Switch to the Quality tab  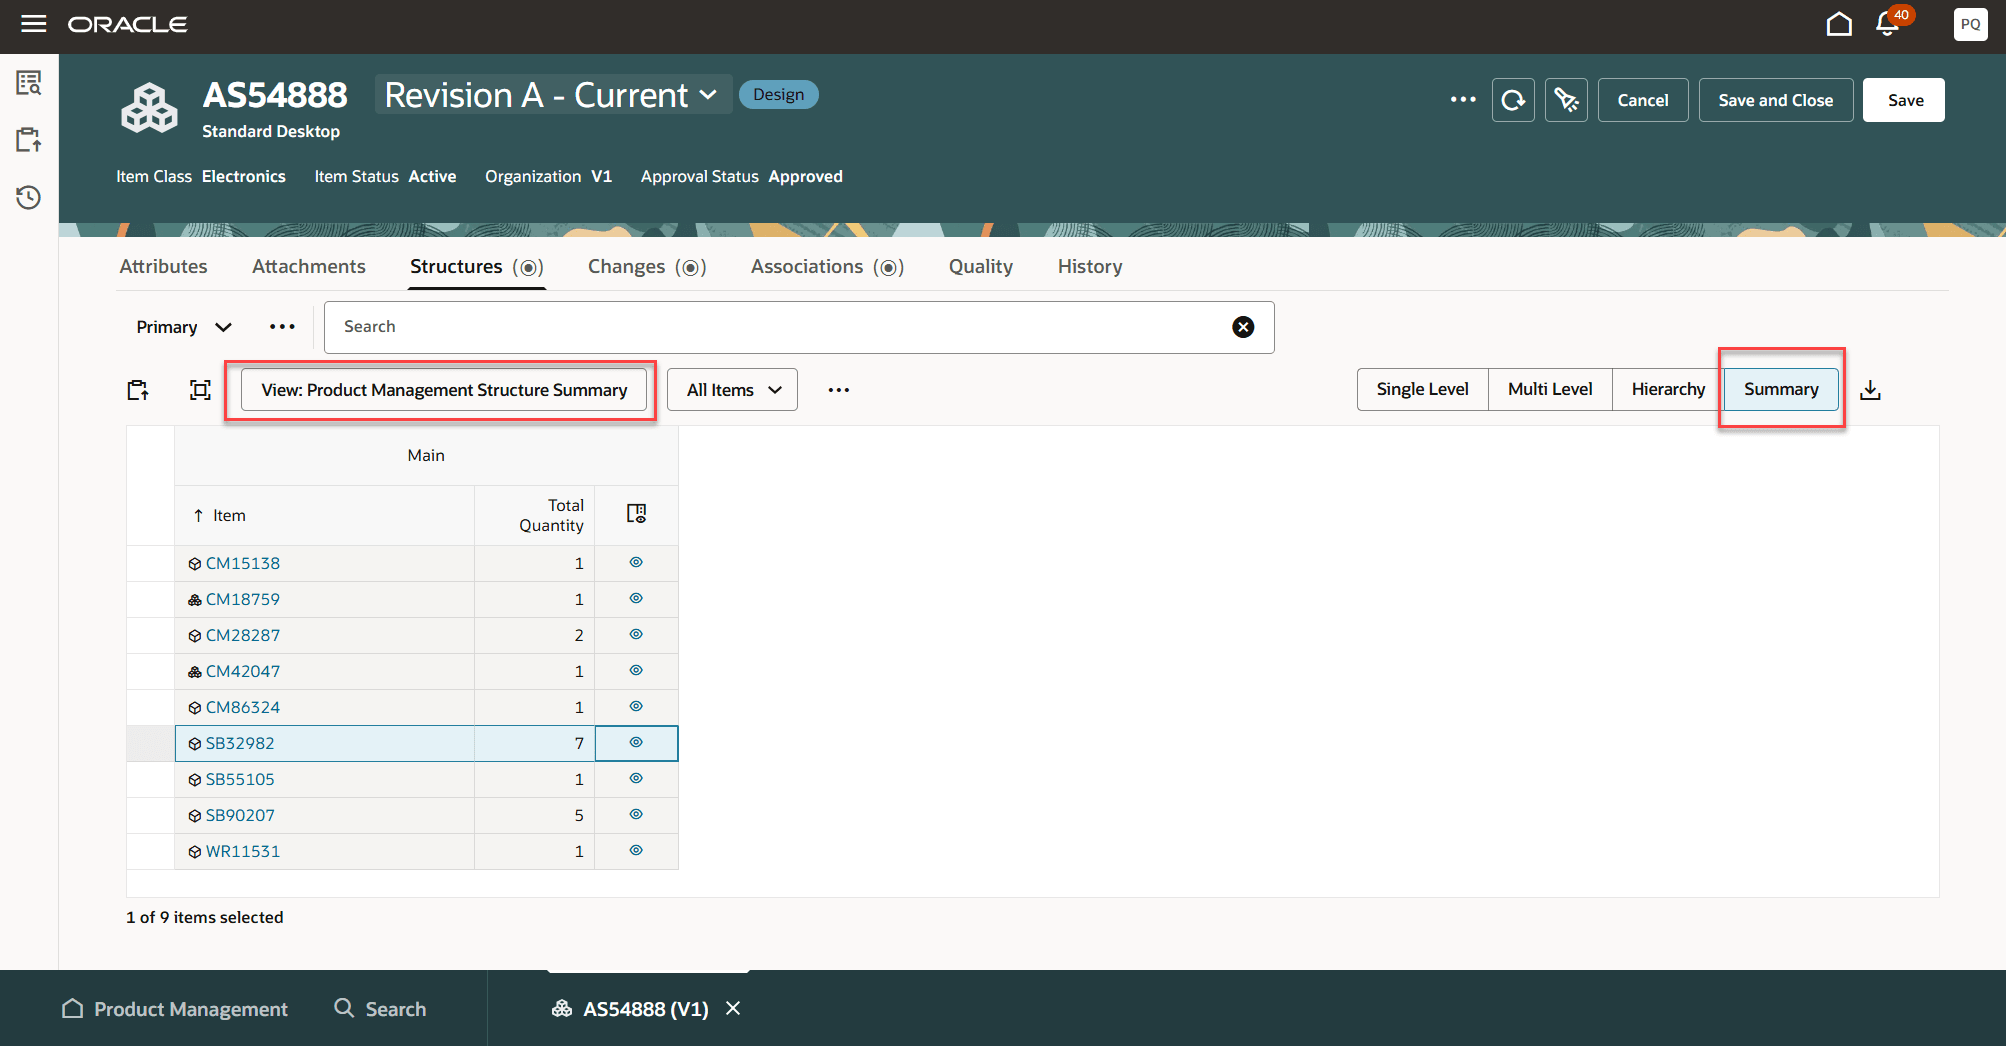[980, 266]
